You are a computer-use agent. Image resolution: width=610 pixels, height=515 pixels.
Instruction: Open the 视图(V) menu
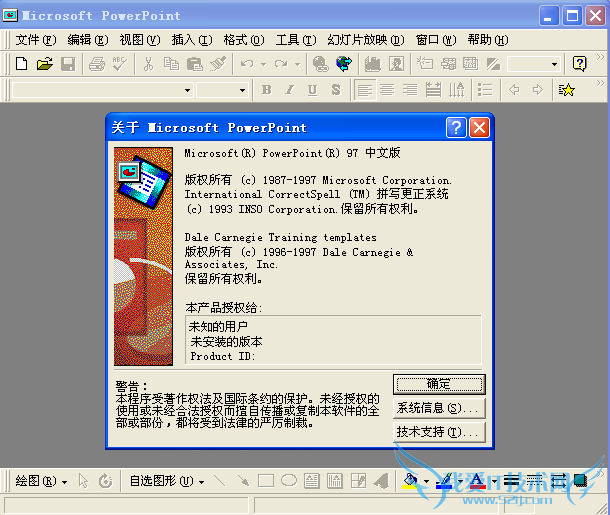(140, 40)
